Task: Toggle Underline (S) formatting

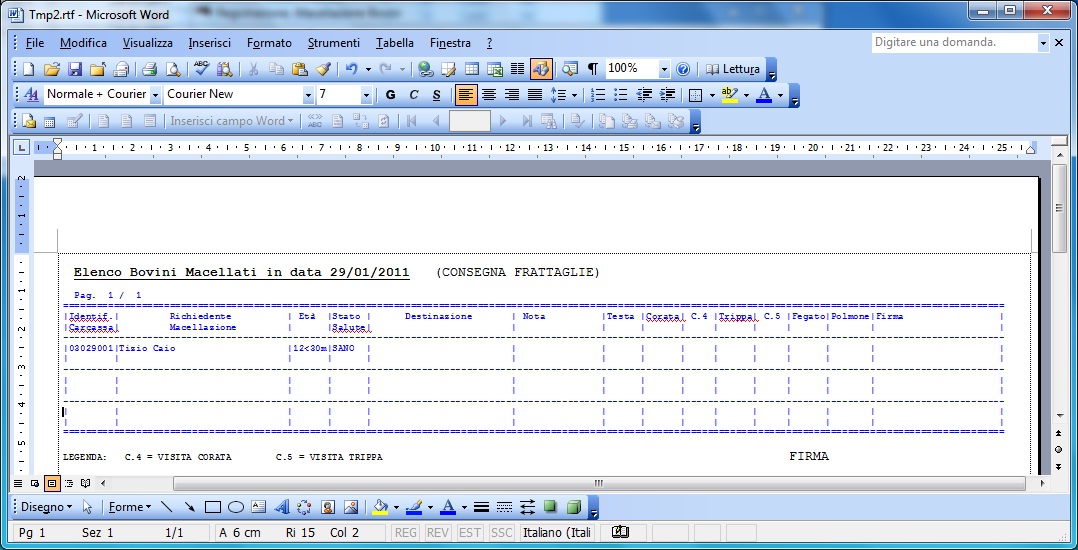Action: pyautogui.click(x=437, y=94)
